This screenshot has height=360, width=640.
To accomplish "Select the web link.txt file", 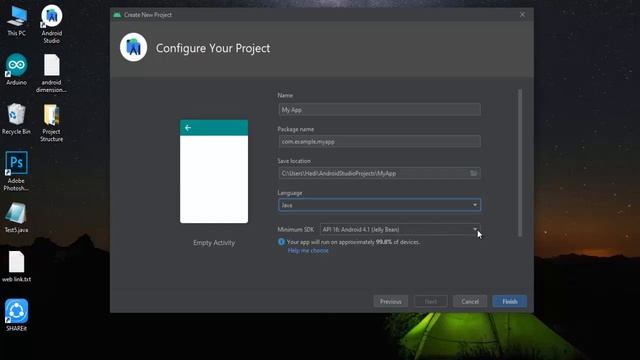I will coord(16,267).
